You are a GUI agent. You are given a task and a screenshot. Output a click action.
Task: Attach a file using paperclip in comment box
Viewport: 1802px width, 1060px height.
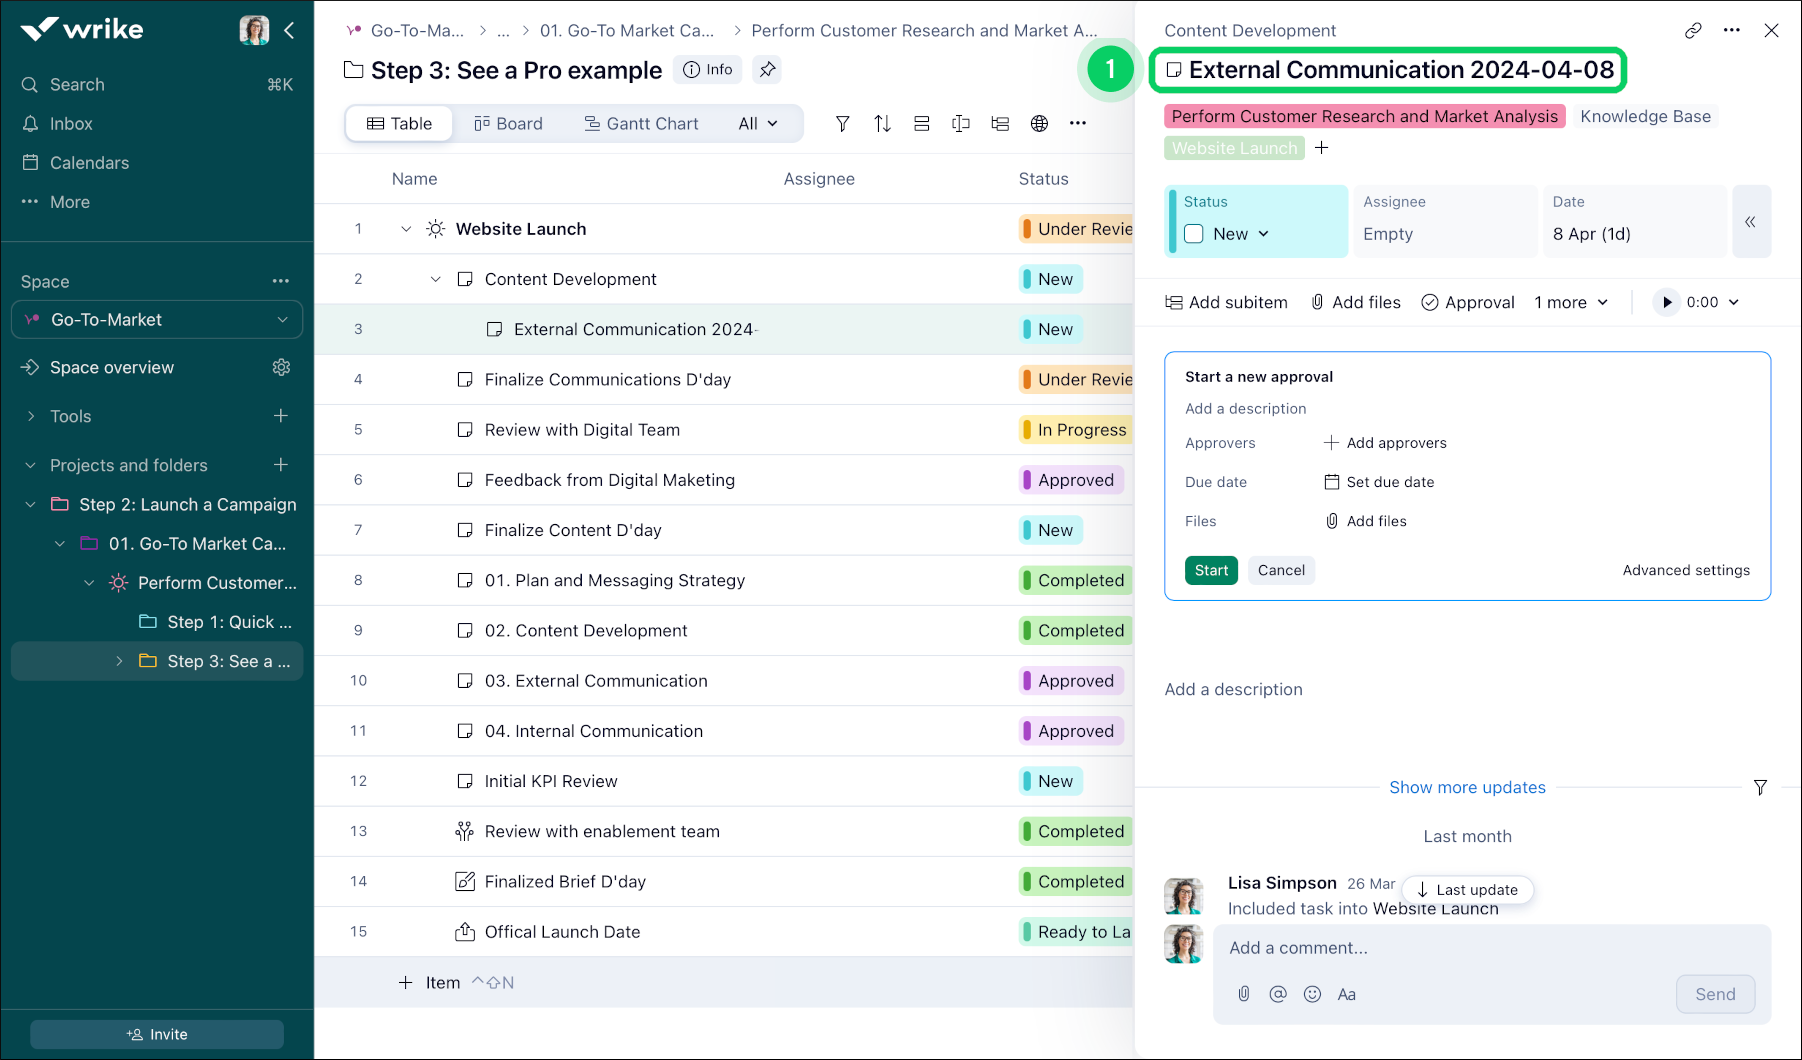[x=1243, y=994]
